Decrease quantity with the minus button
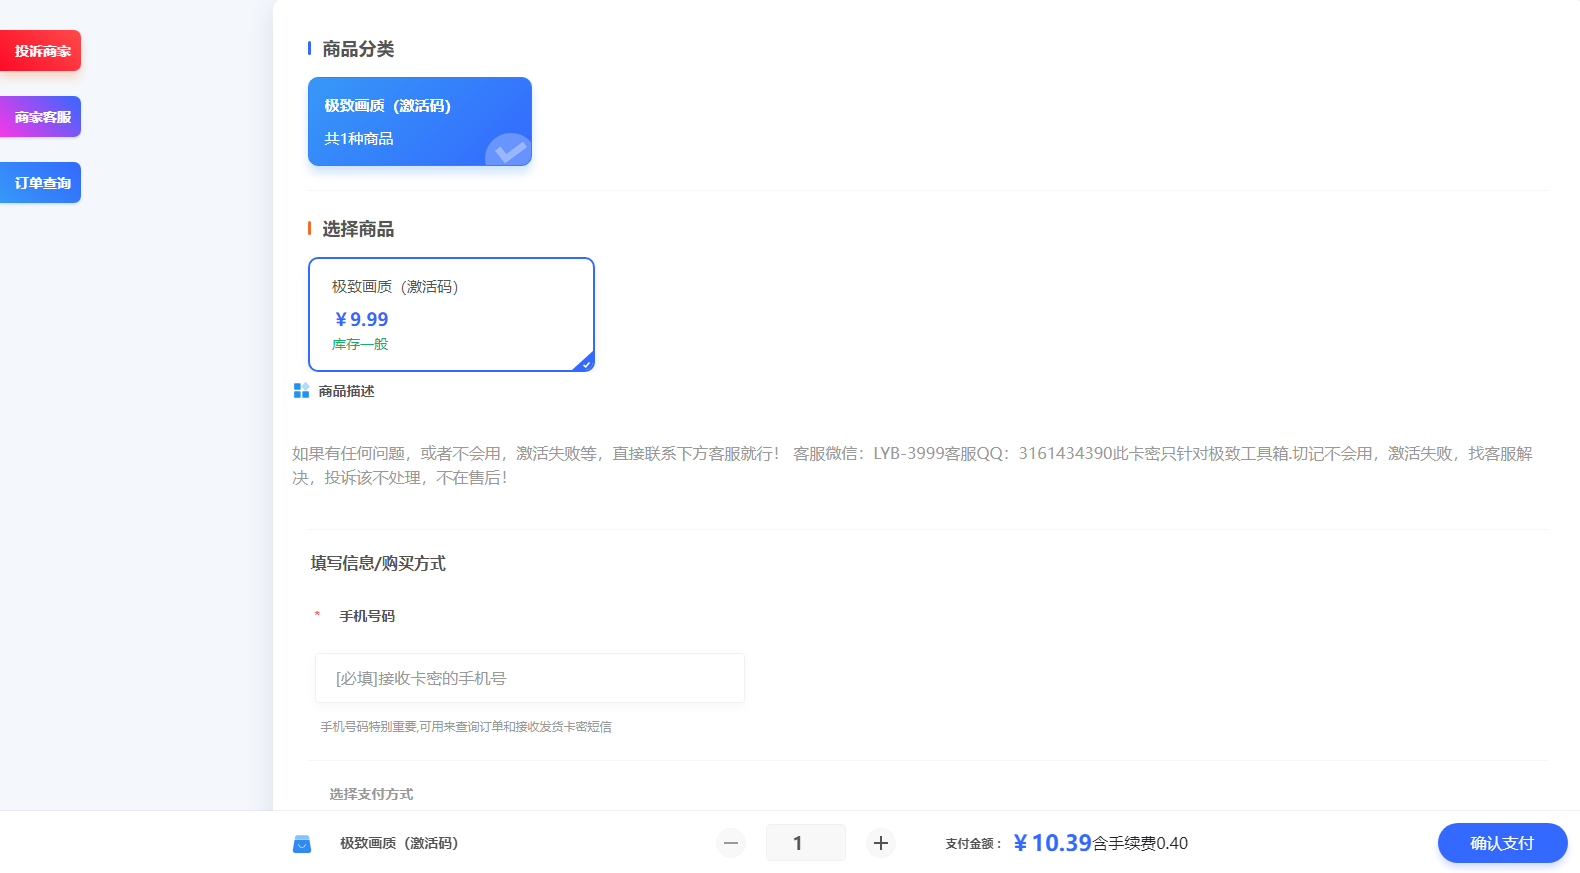The height and width of the screenshot is (873, 1580). (731, 843)
